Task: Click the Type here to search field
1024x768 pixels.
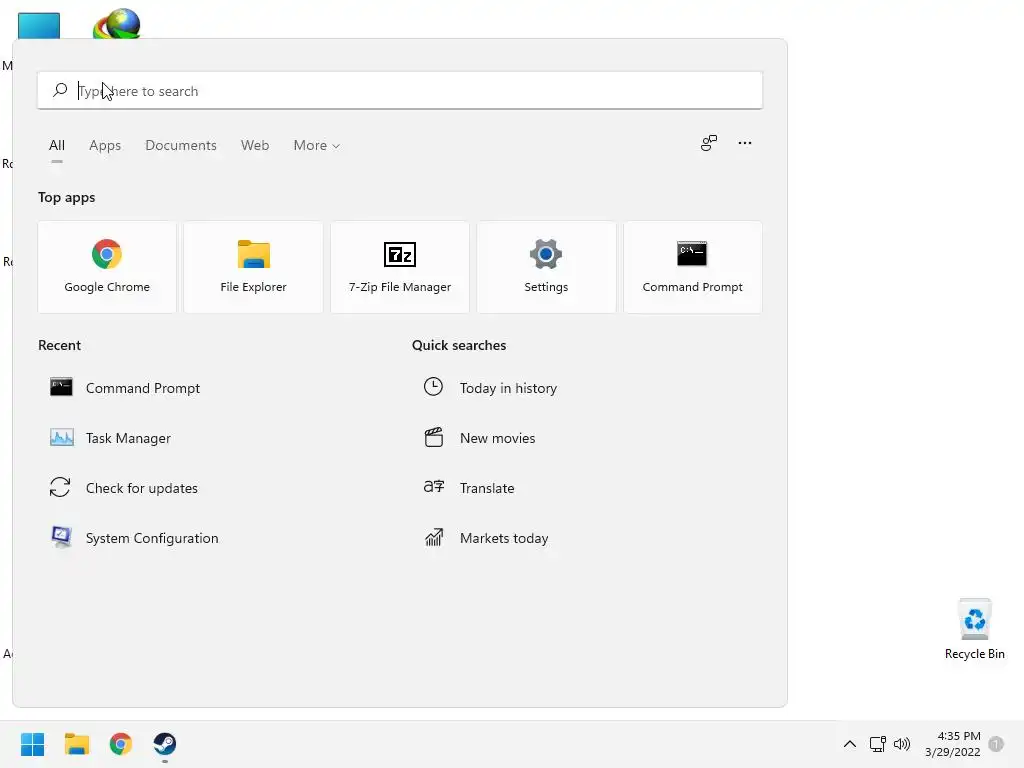Action: 400,90
